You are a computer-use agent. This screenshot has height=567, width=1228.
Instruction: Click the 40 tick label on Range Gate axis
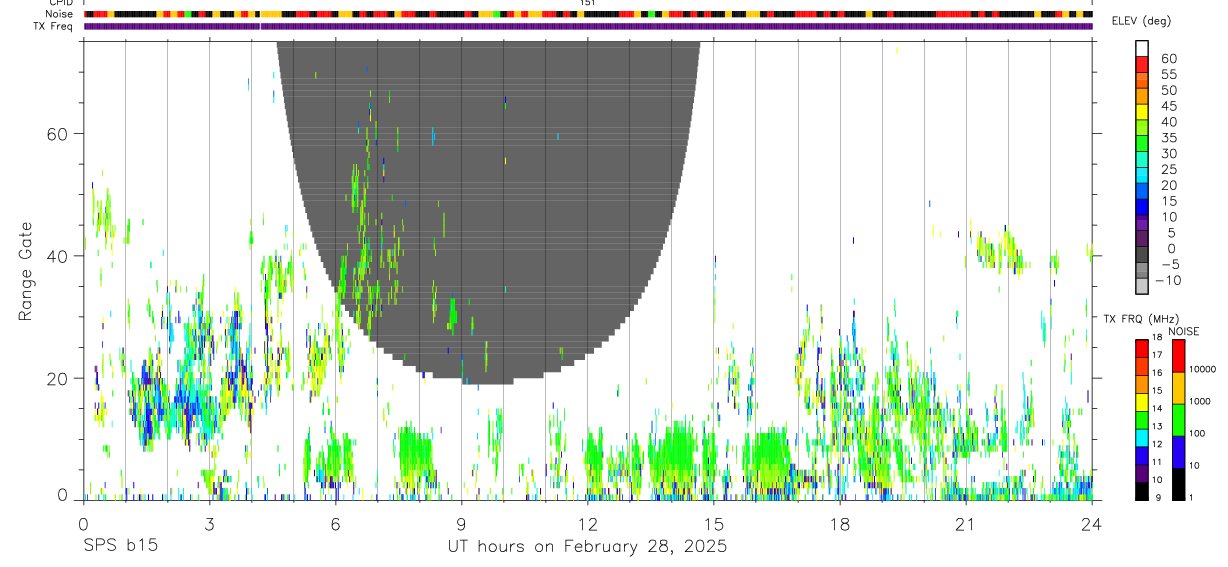point(60,256)
